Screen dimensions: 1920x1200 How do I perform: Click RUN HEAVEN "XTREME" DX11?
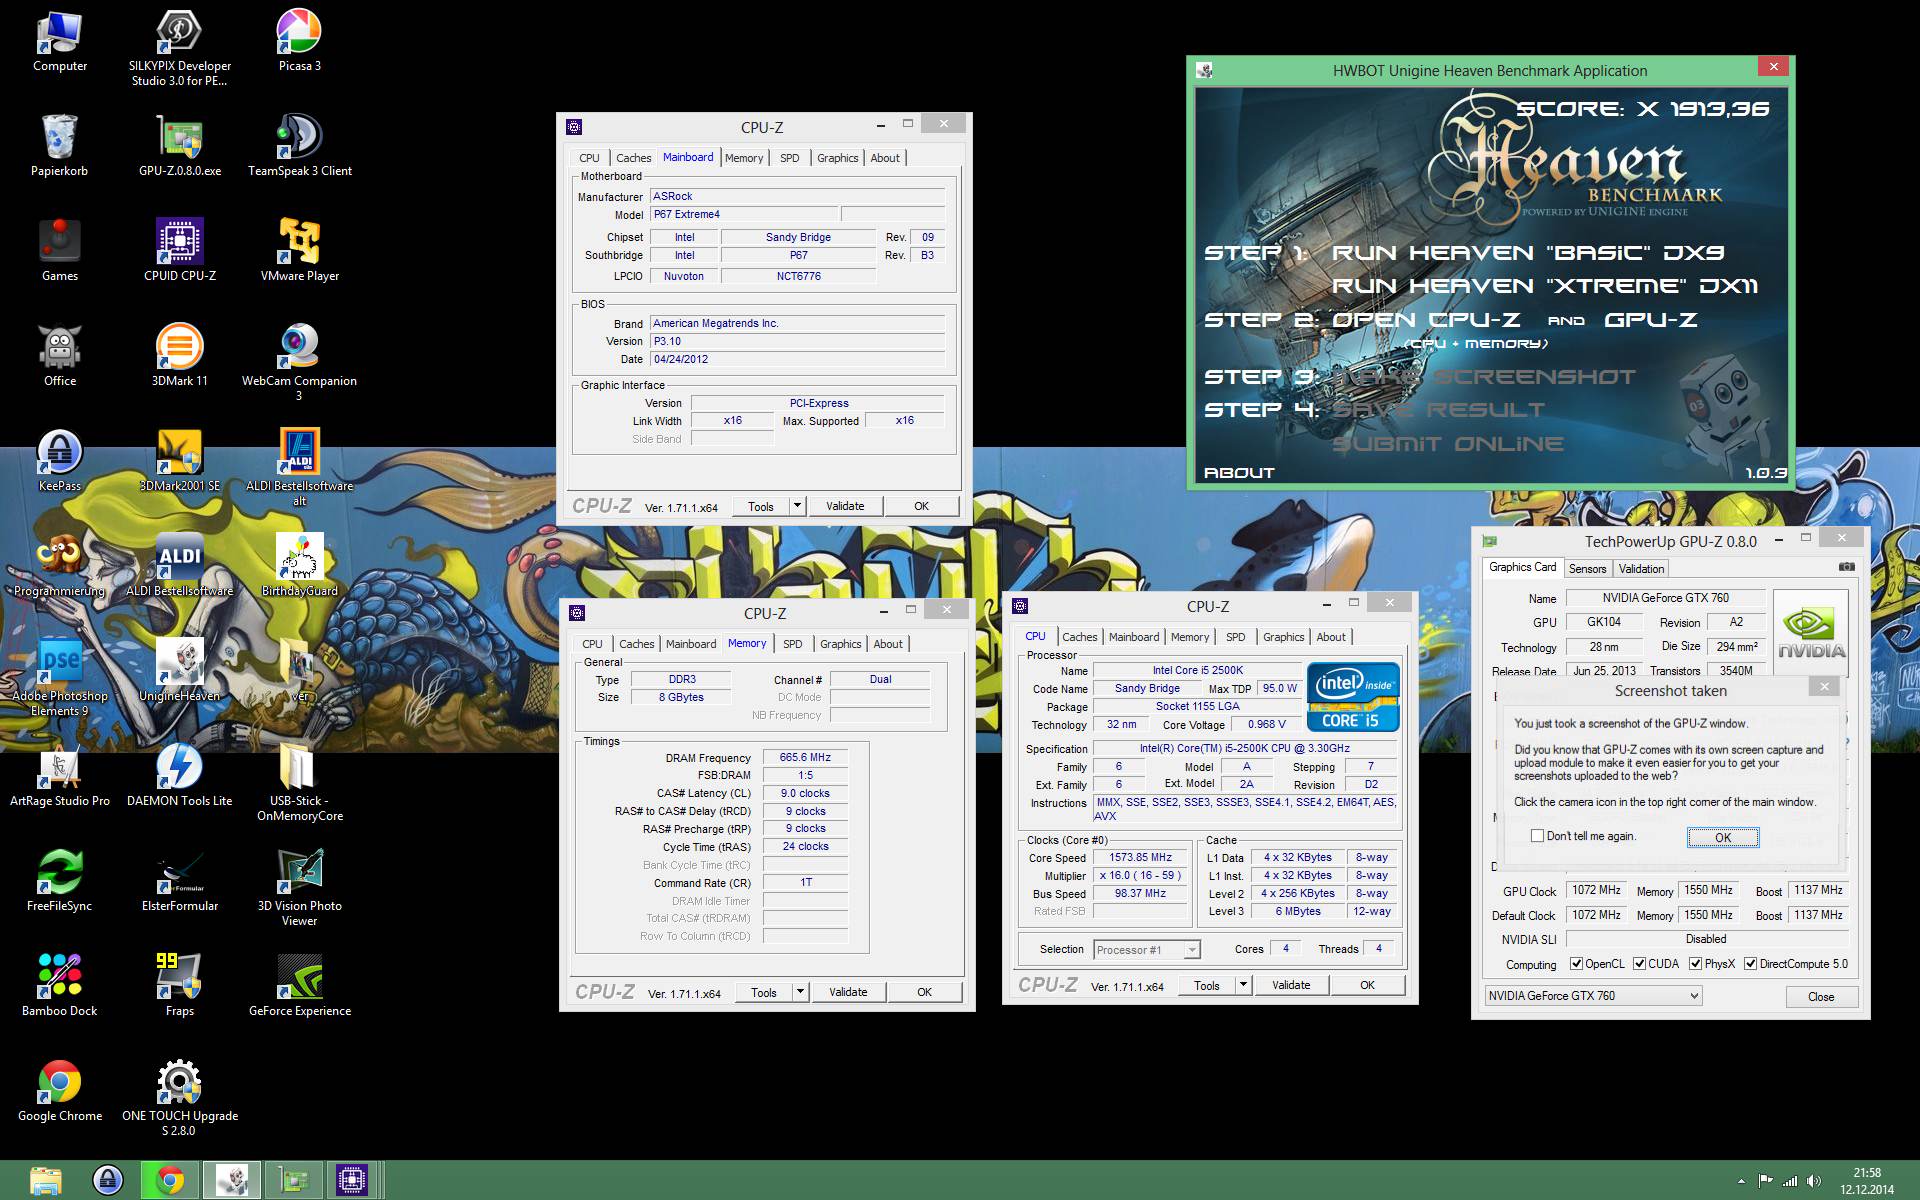[x=1544, y=286]
